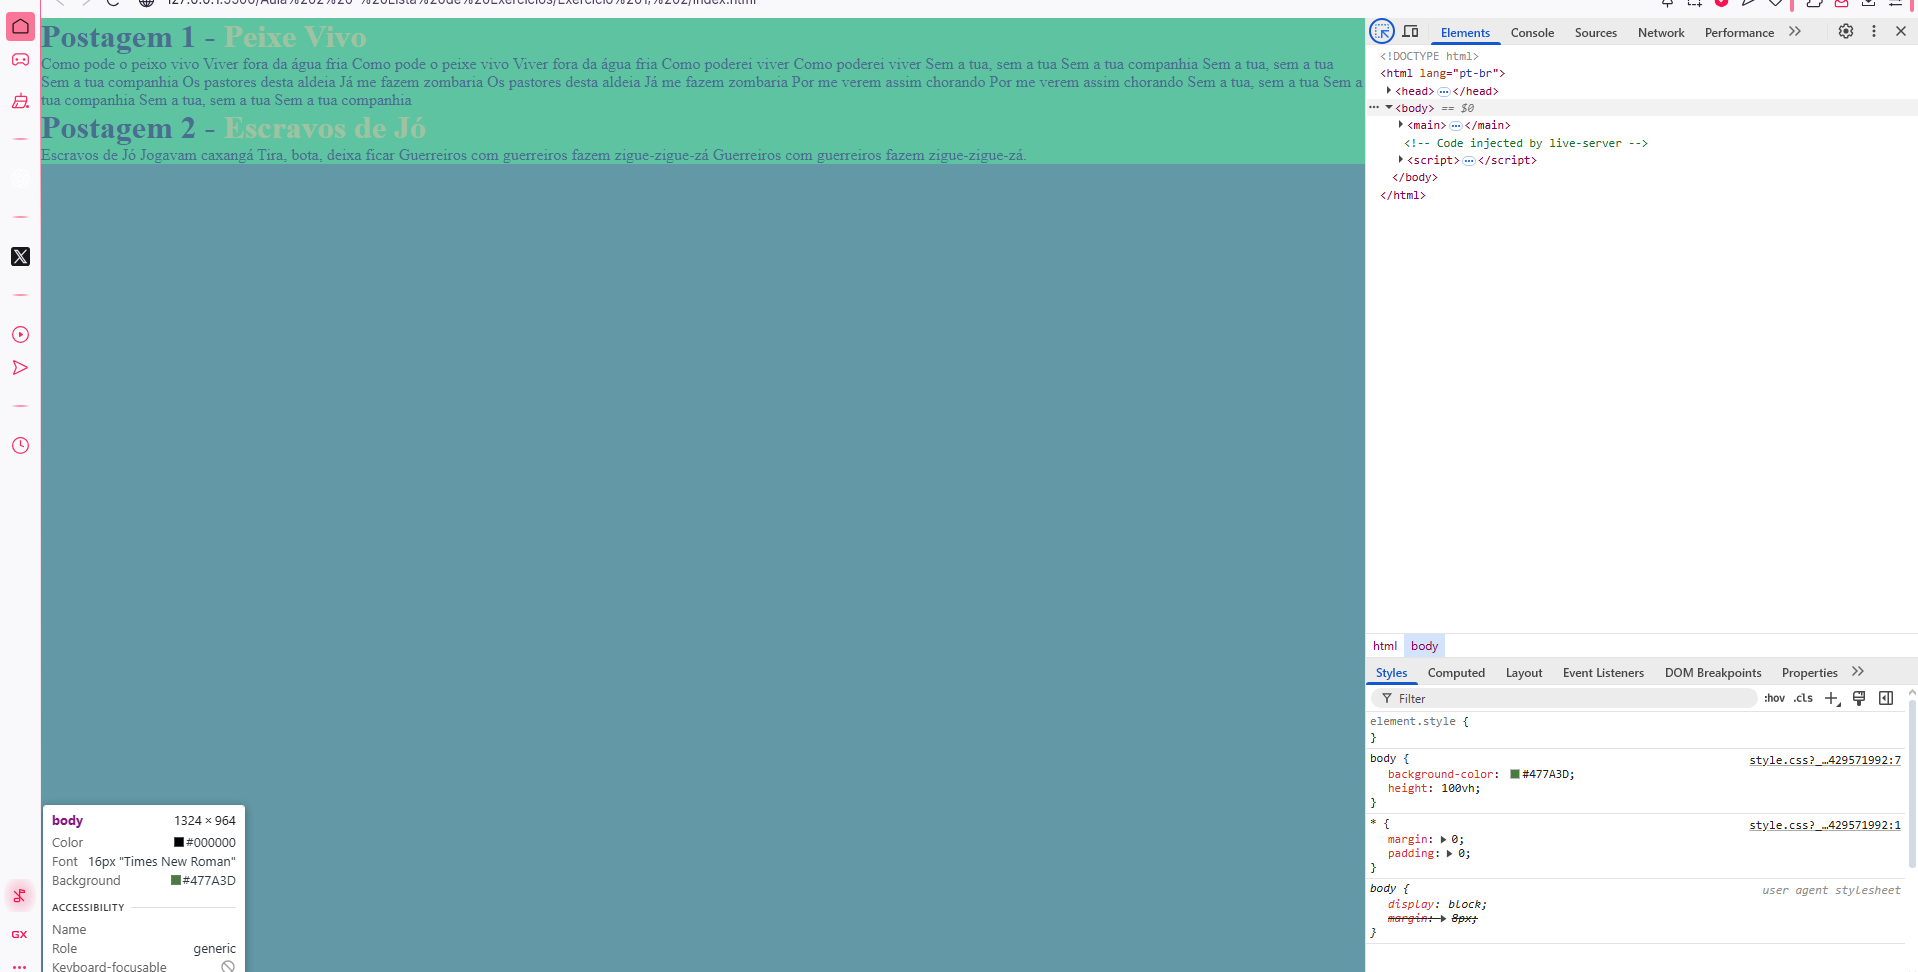Expand the head element node

click(x=1389, y=90)
